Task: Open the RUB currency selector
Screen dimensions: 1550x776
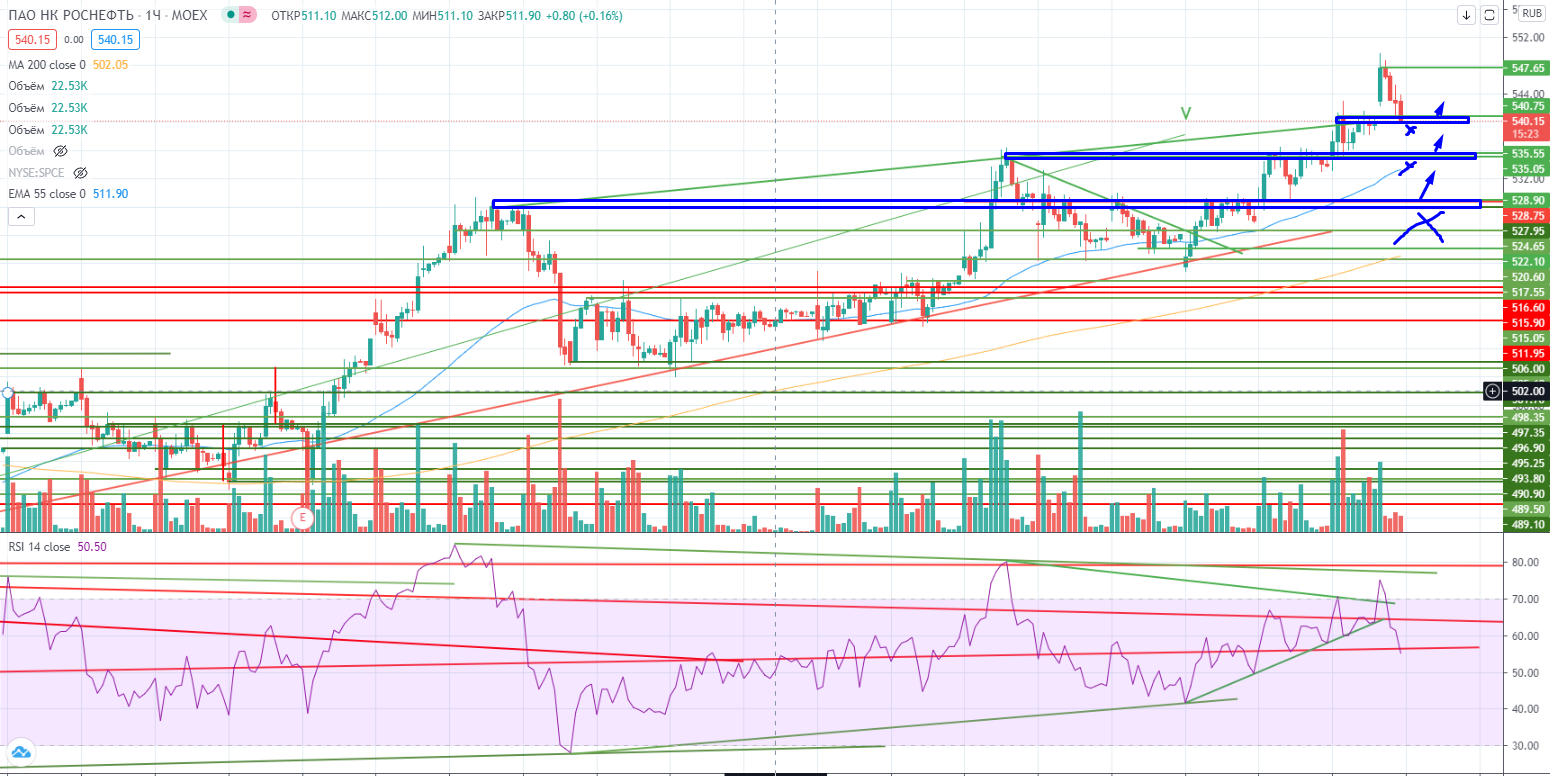Action: click(x=1532, y=14)
